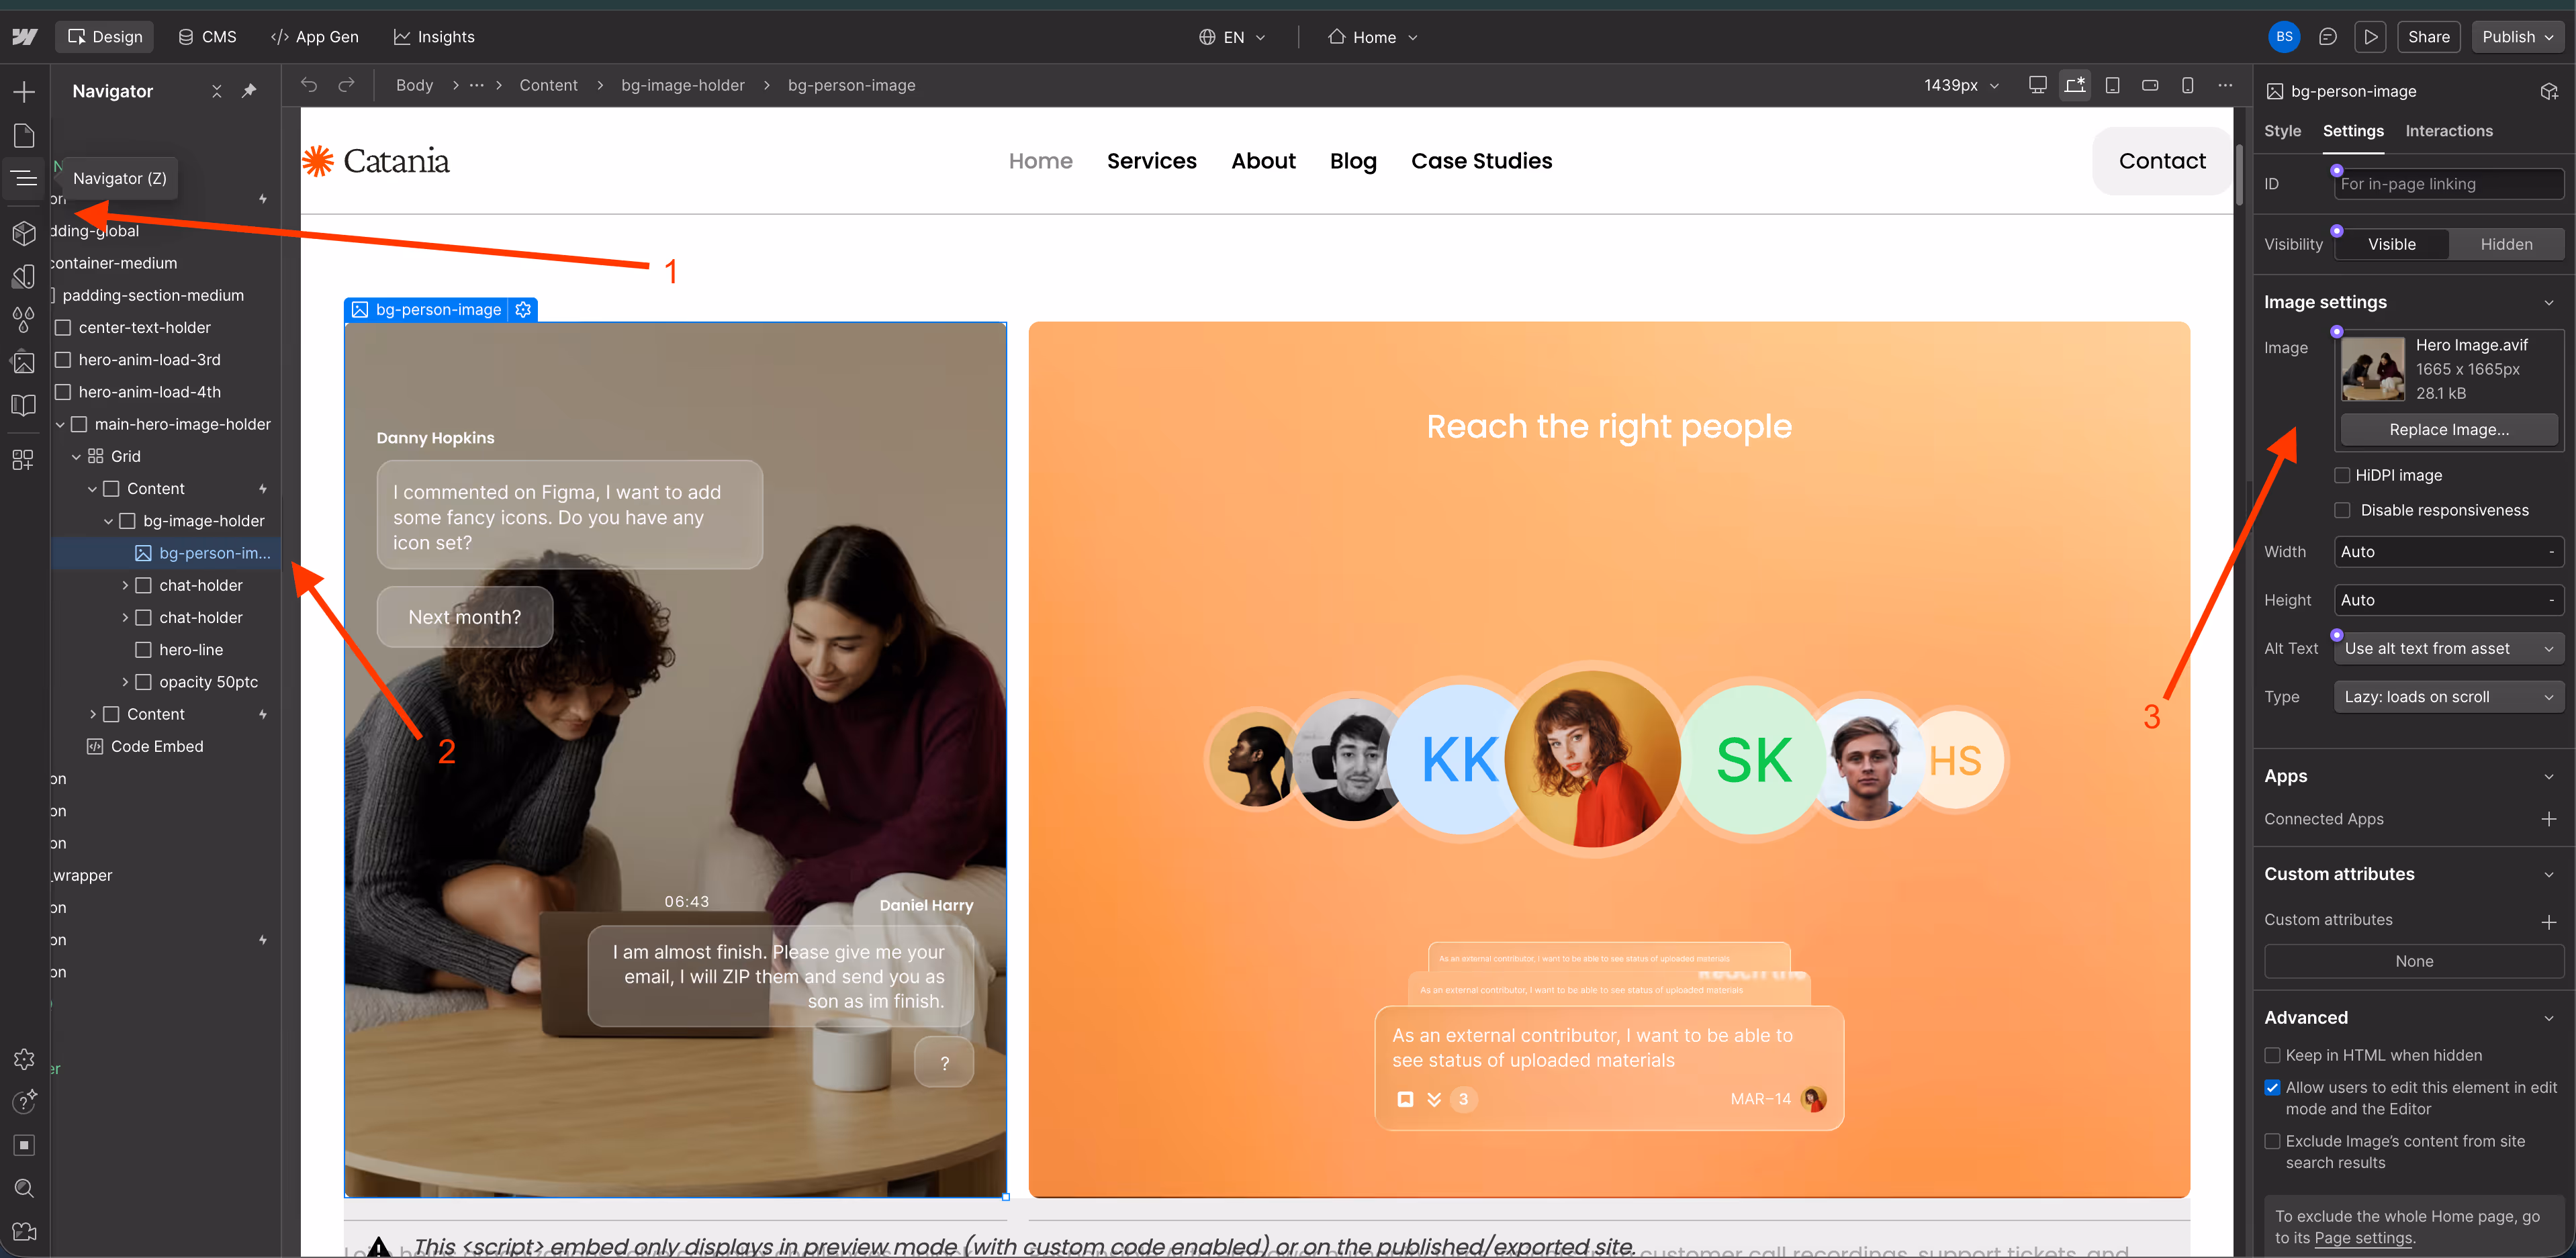This screenshot has height=1258, width=2576.
Task: Click the Share button
Action: point(2428,37)
